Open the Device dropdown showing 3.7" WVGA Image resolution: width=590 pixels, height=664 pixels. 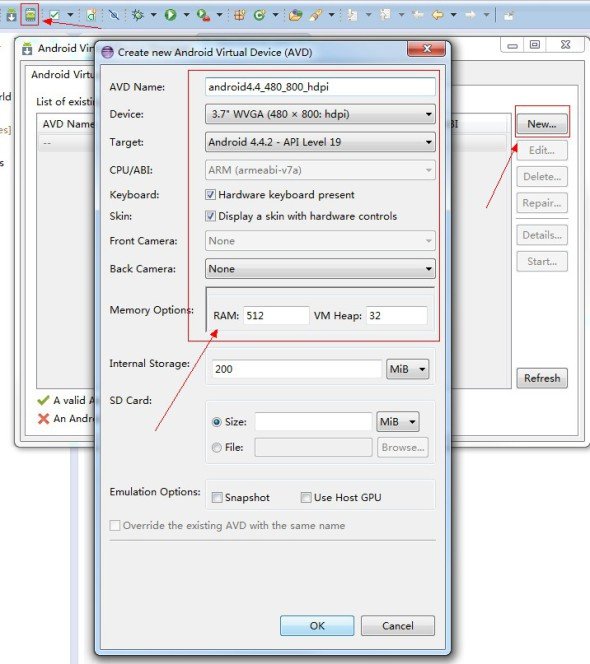click(x=320, y=114)
